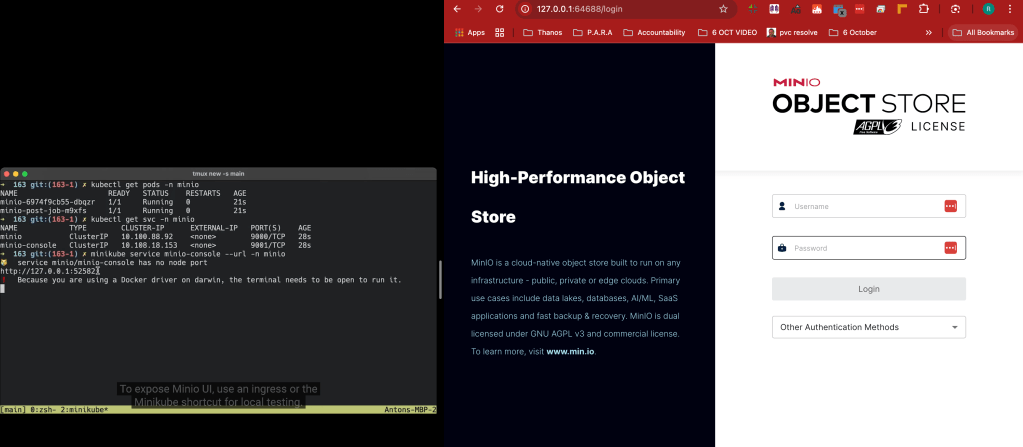Open the Chrome three-dot menu
Image resolution: width=1023 pixels, height=447 pixels.
pyautogui.click(x=1011, y=9)
